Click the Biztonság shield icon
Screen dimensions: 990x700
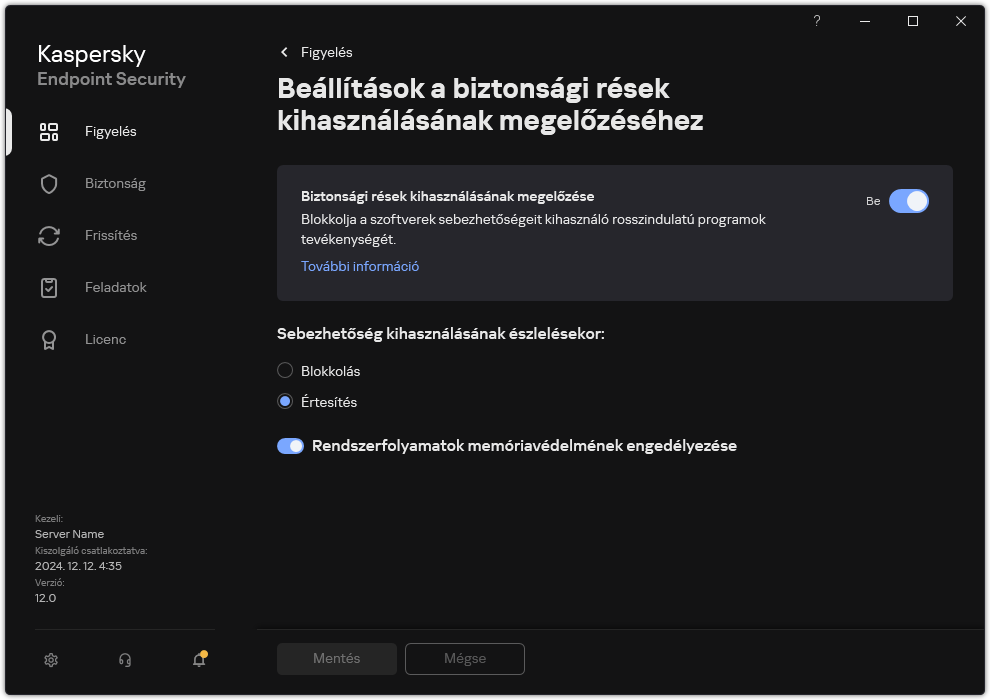[49, 183]
